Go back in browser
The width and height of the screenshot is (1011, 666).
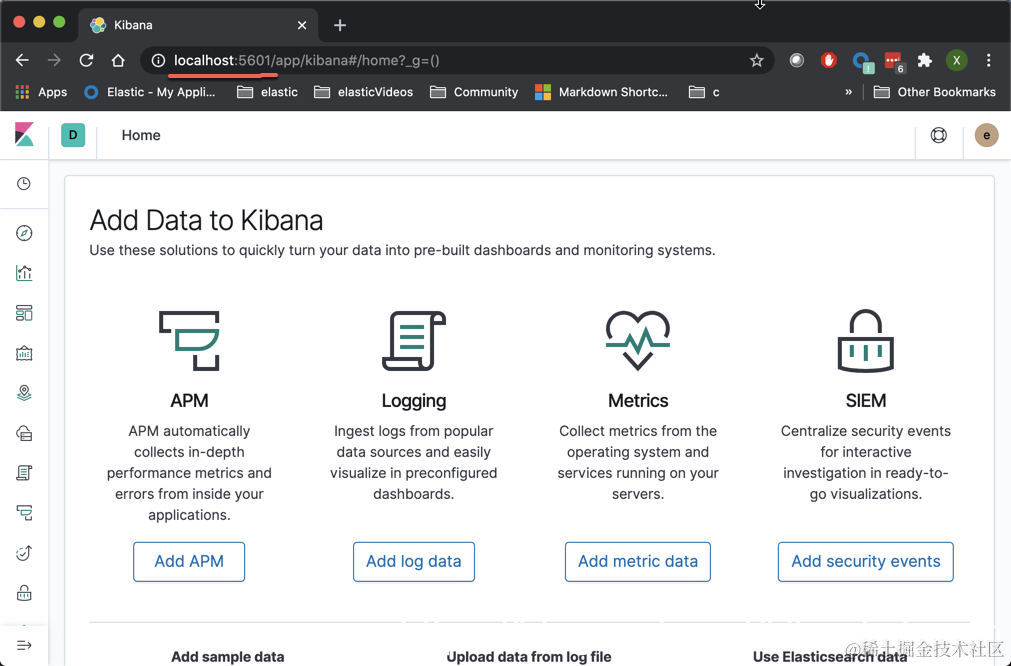[x=23, y=61]
